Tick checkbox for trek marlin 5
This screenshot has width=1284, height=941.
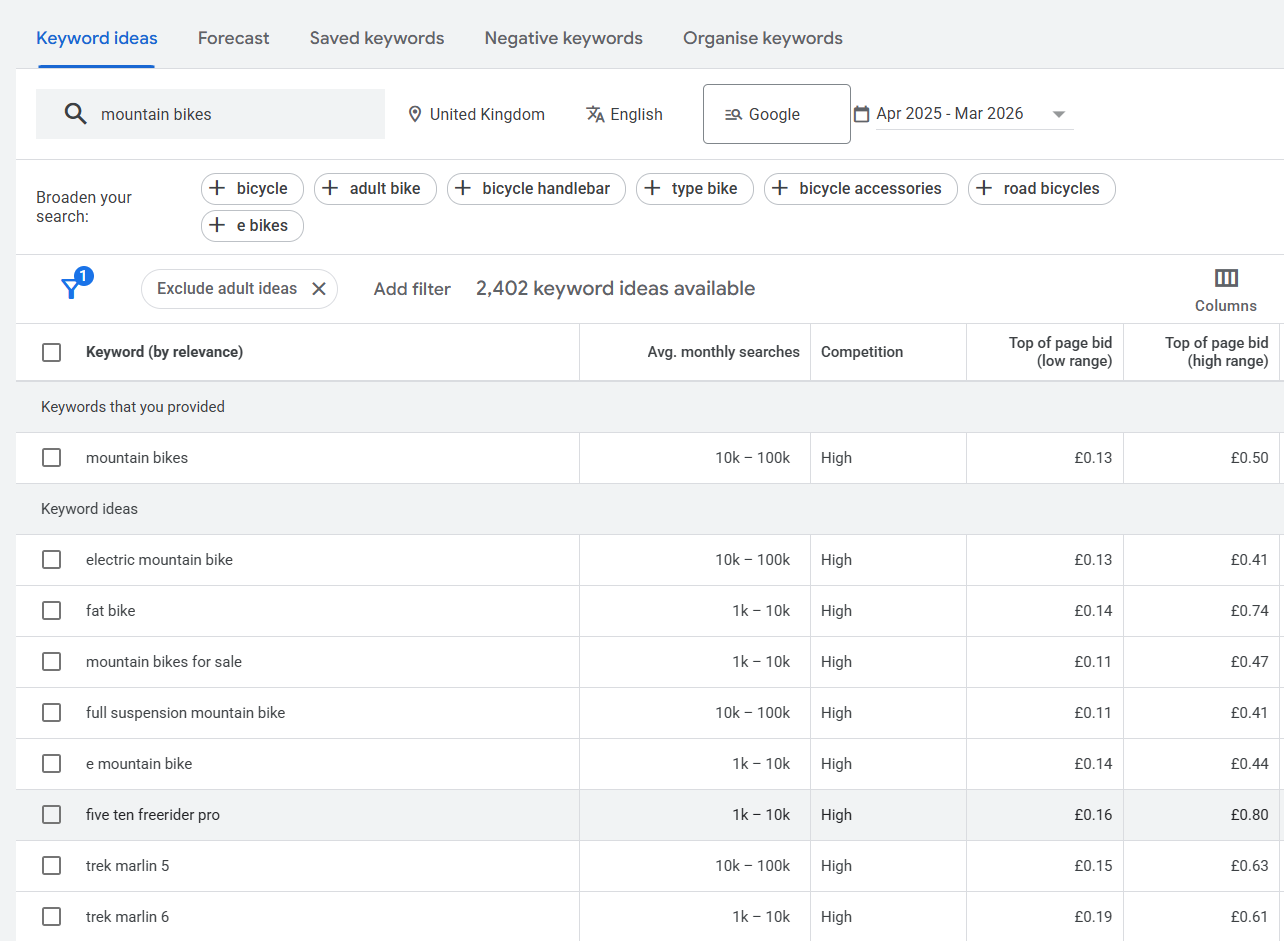tap(51, 866)
